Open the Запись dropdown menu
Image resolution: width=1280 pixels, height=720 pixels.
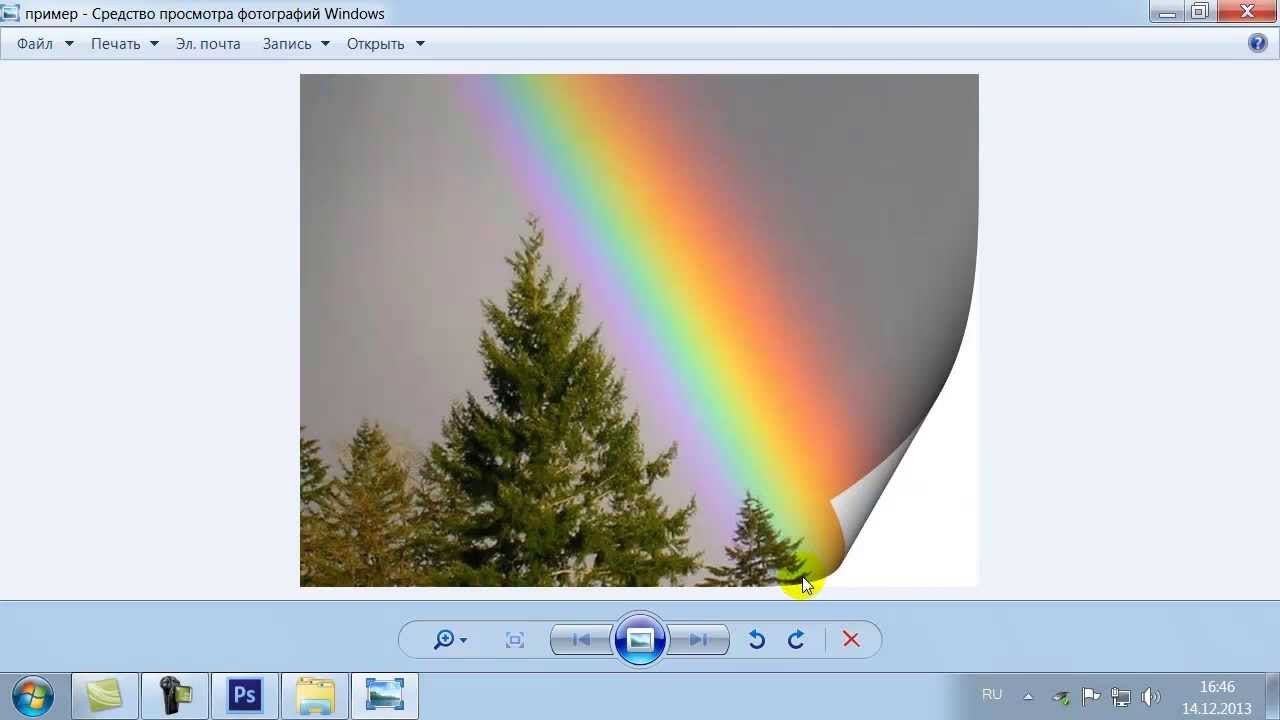click(296, 44)
